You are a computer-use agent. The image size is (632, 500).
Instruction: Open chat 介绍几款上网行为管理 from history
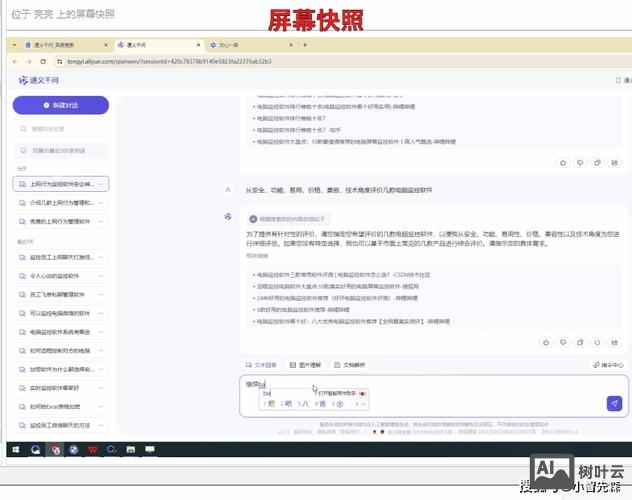[61, 203]
